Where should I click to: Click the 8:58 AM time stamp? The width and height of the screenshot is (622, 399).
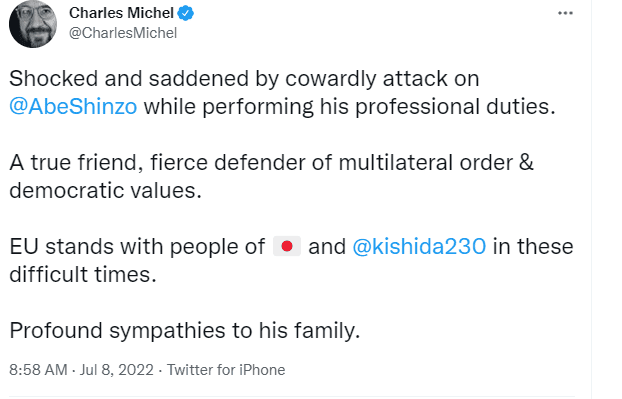coord(38,370)
